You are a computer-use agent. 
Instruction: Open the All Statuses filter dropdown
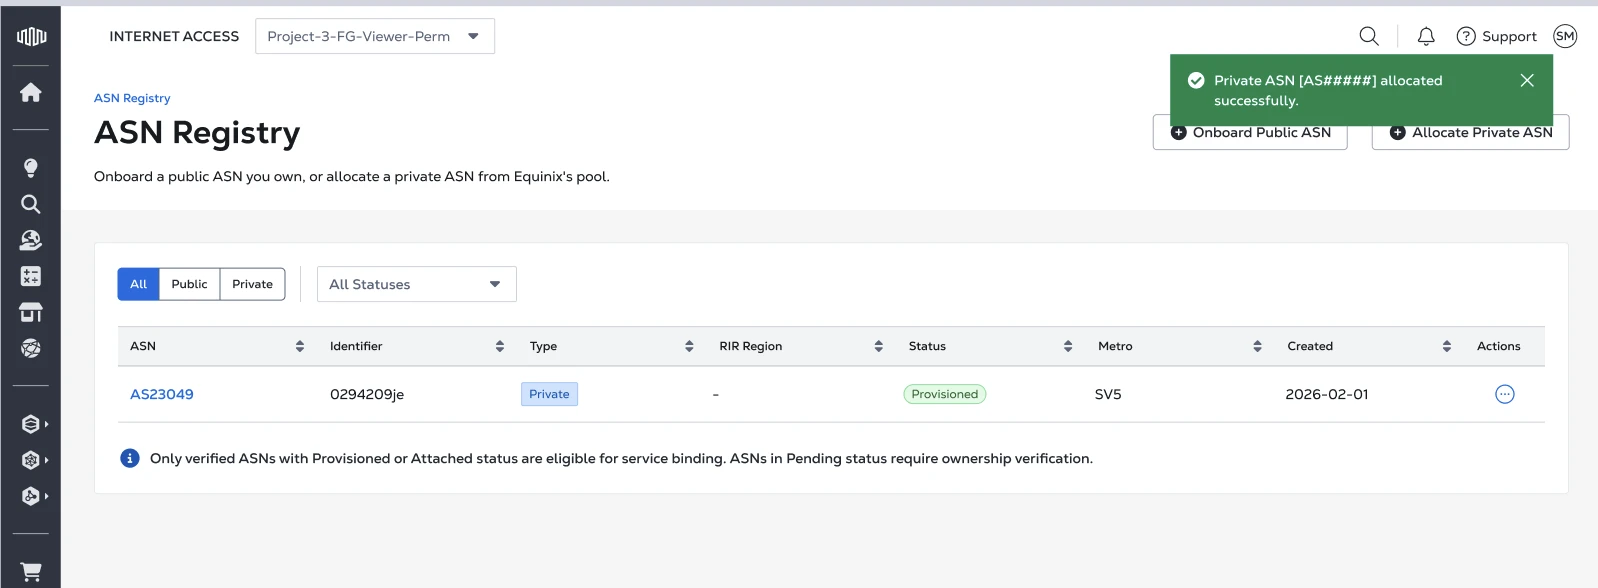[x=417, y=284]
